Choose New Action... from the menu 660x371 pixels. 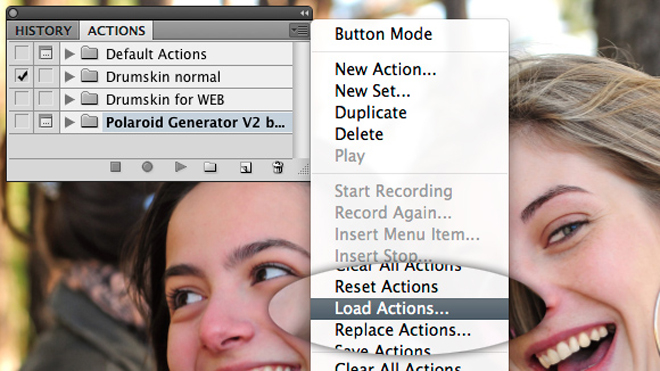tap(385, 69)
